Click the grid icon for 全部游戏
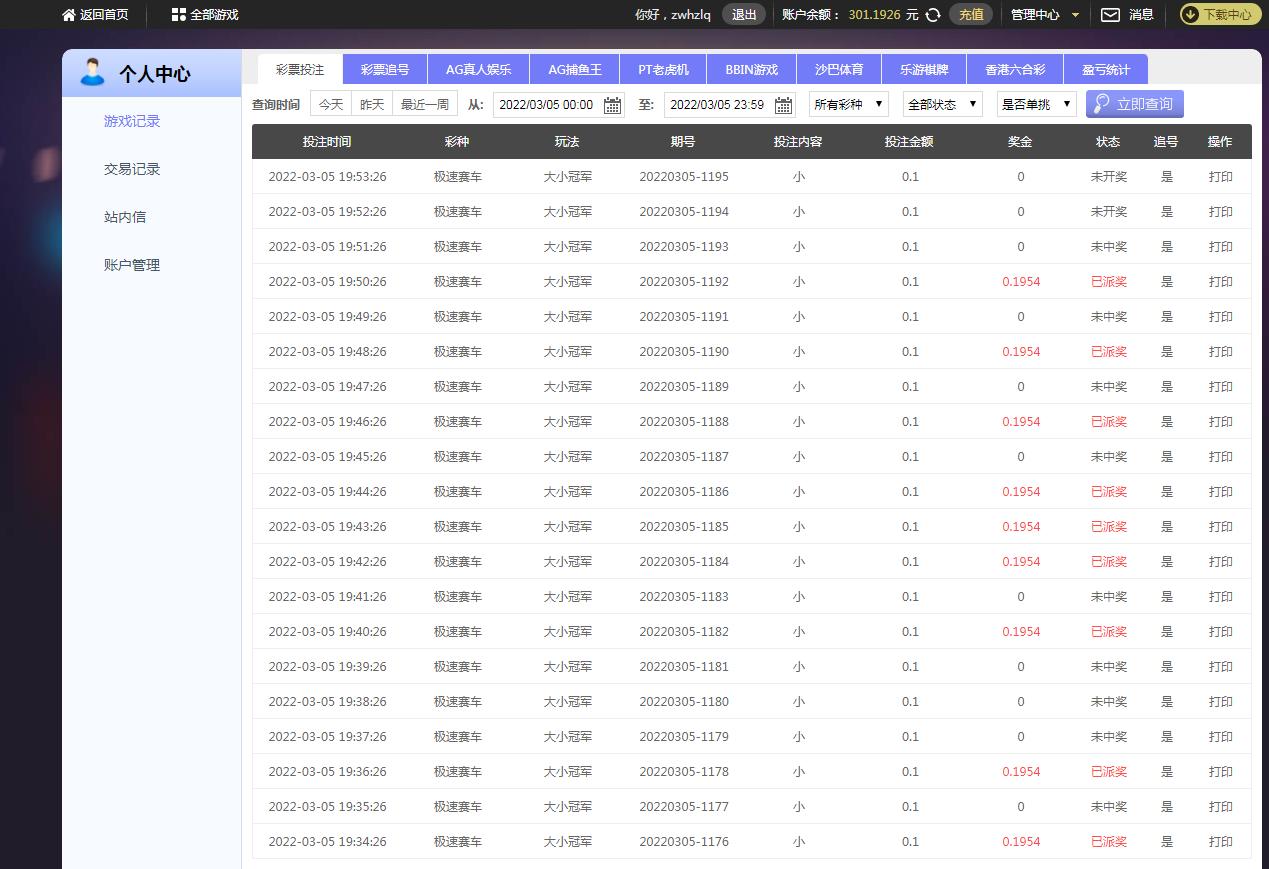Screen dimensions: 1269x869 [x=178, y=15]
